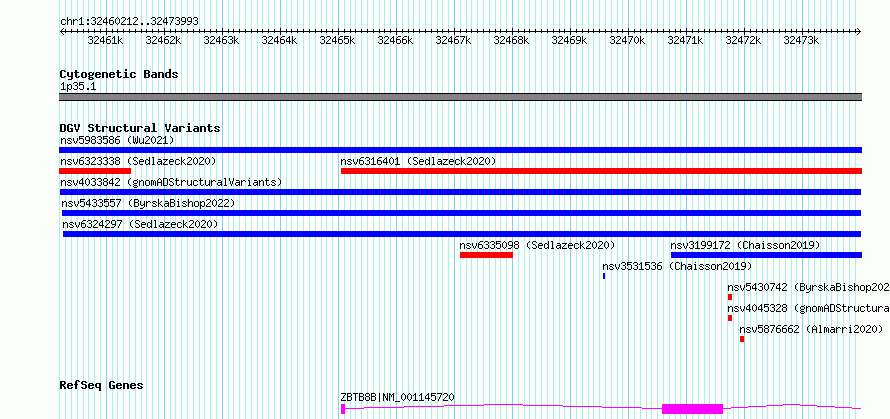Screen dimensions: 890x419
Task: Click the small red marker under nsv4045328
Action: click(x=730, y=318)
